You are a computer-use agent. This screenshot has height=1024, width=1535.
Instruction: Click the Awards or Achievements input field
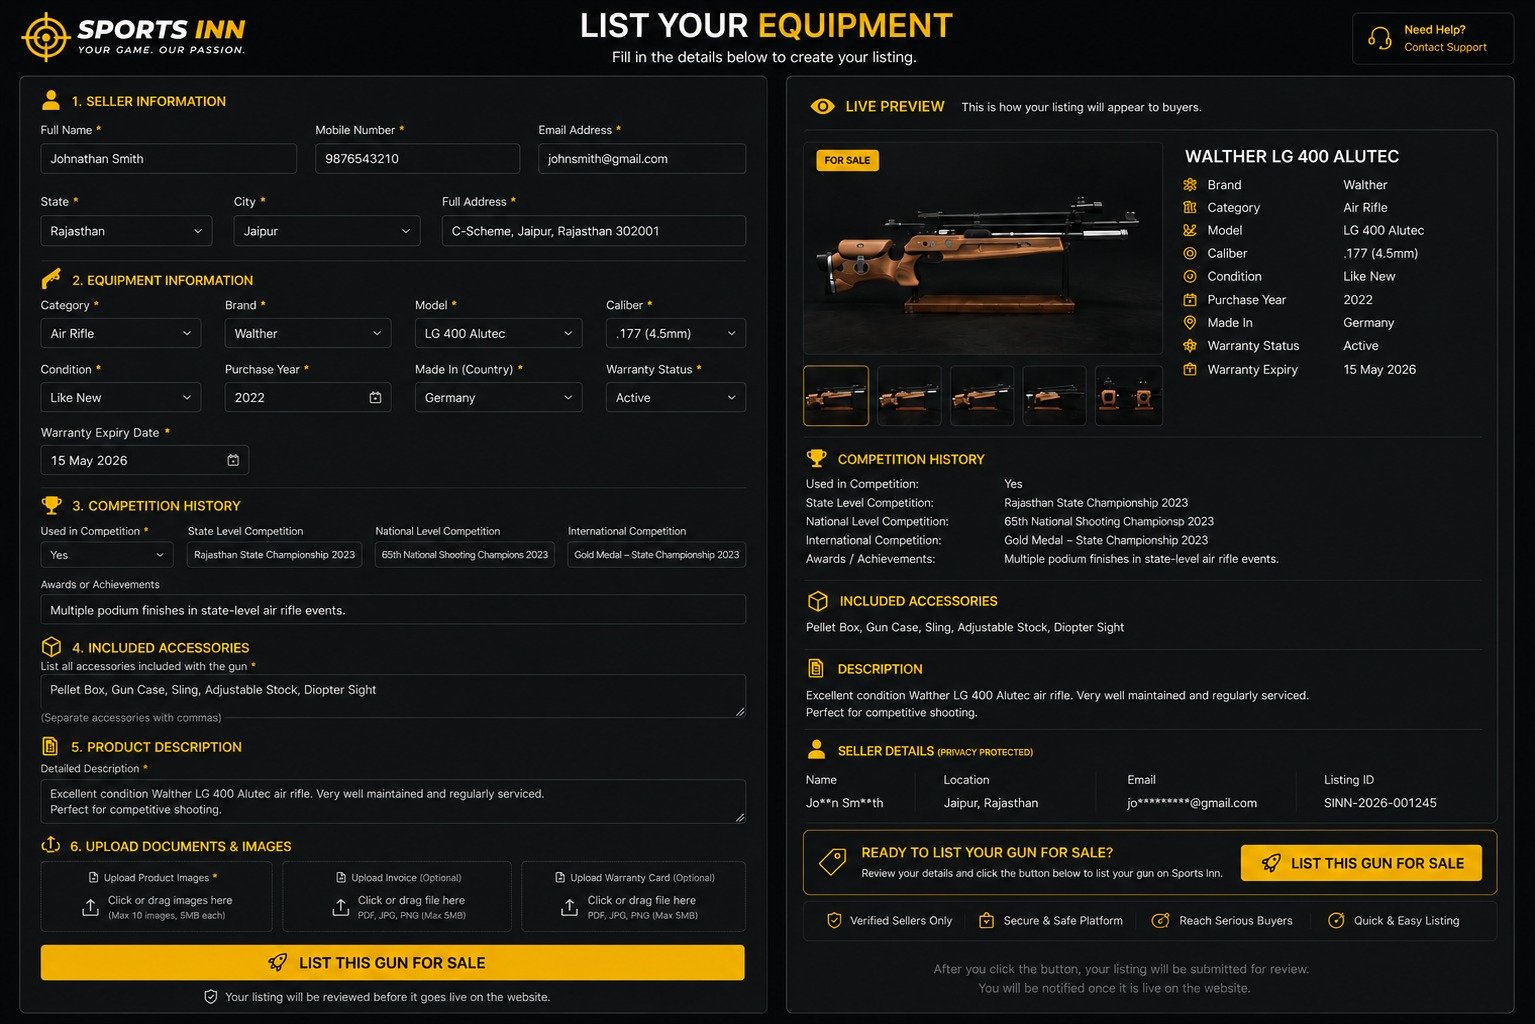tap(393, 610)
